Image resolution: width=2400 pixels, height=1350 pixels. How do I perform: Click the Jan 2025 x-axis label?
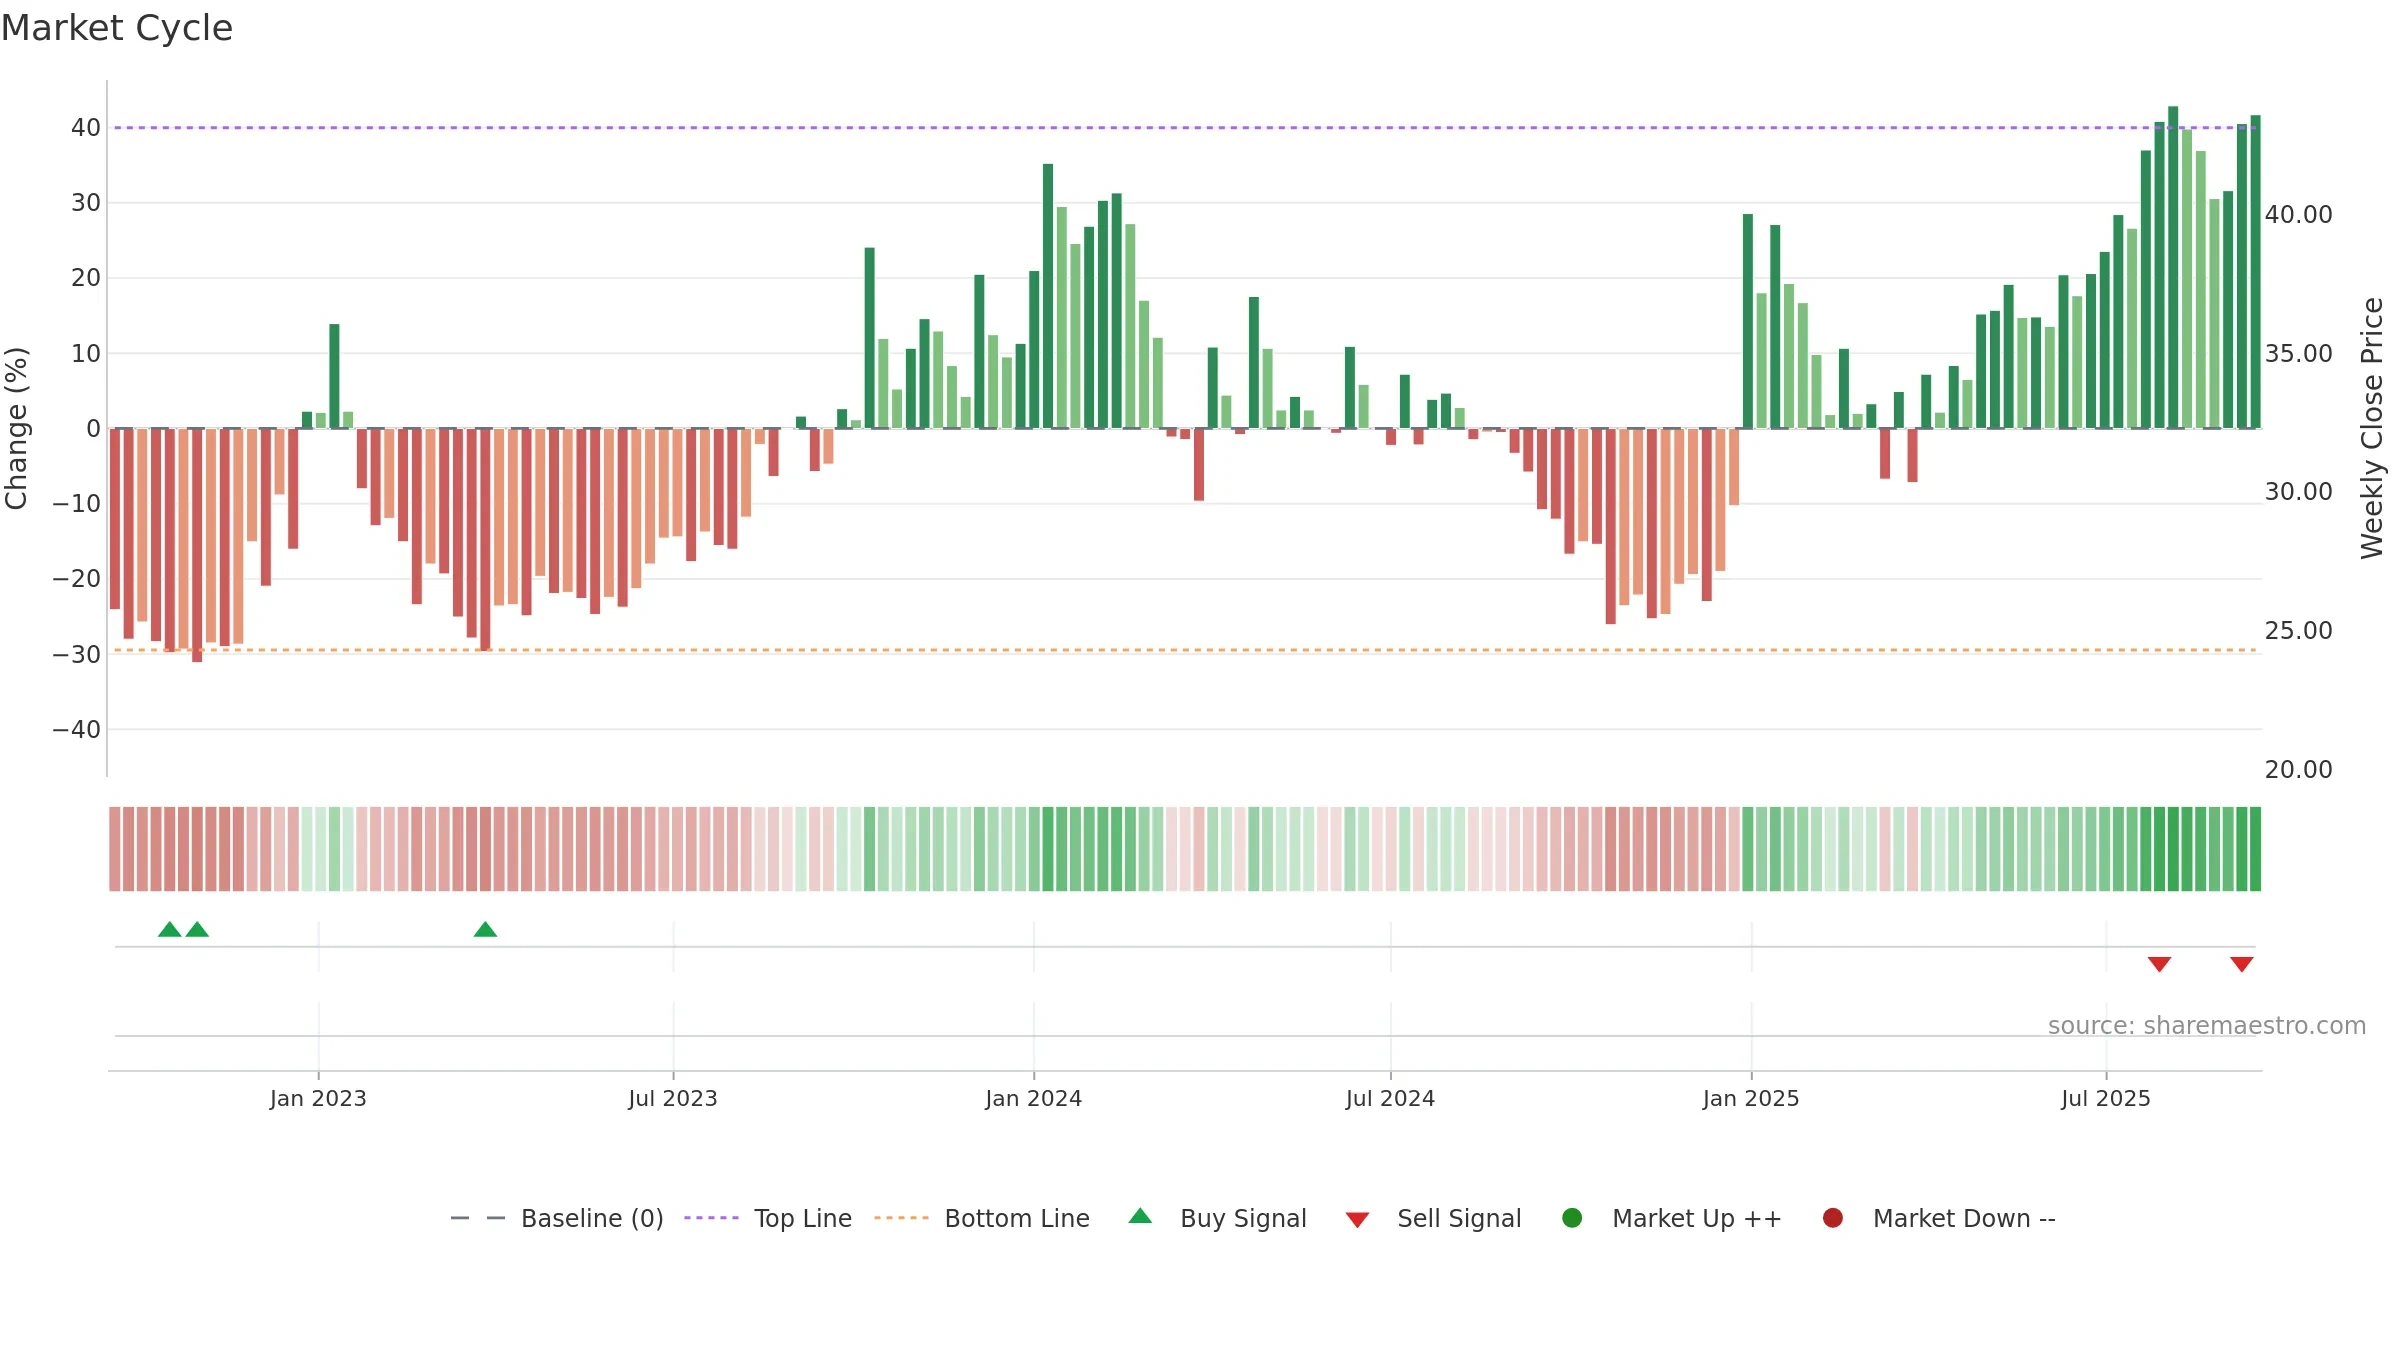point(1751,1098)
